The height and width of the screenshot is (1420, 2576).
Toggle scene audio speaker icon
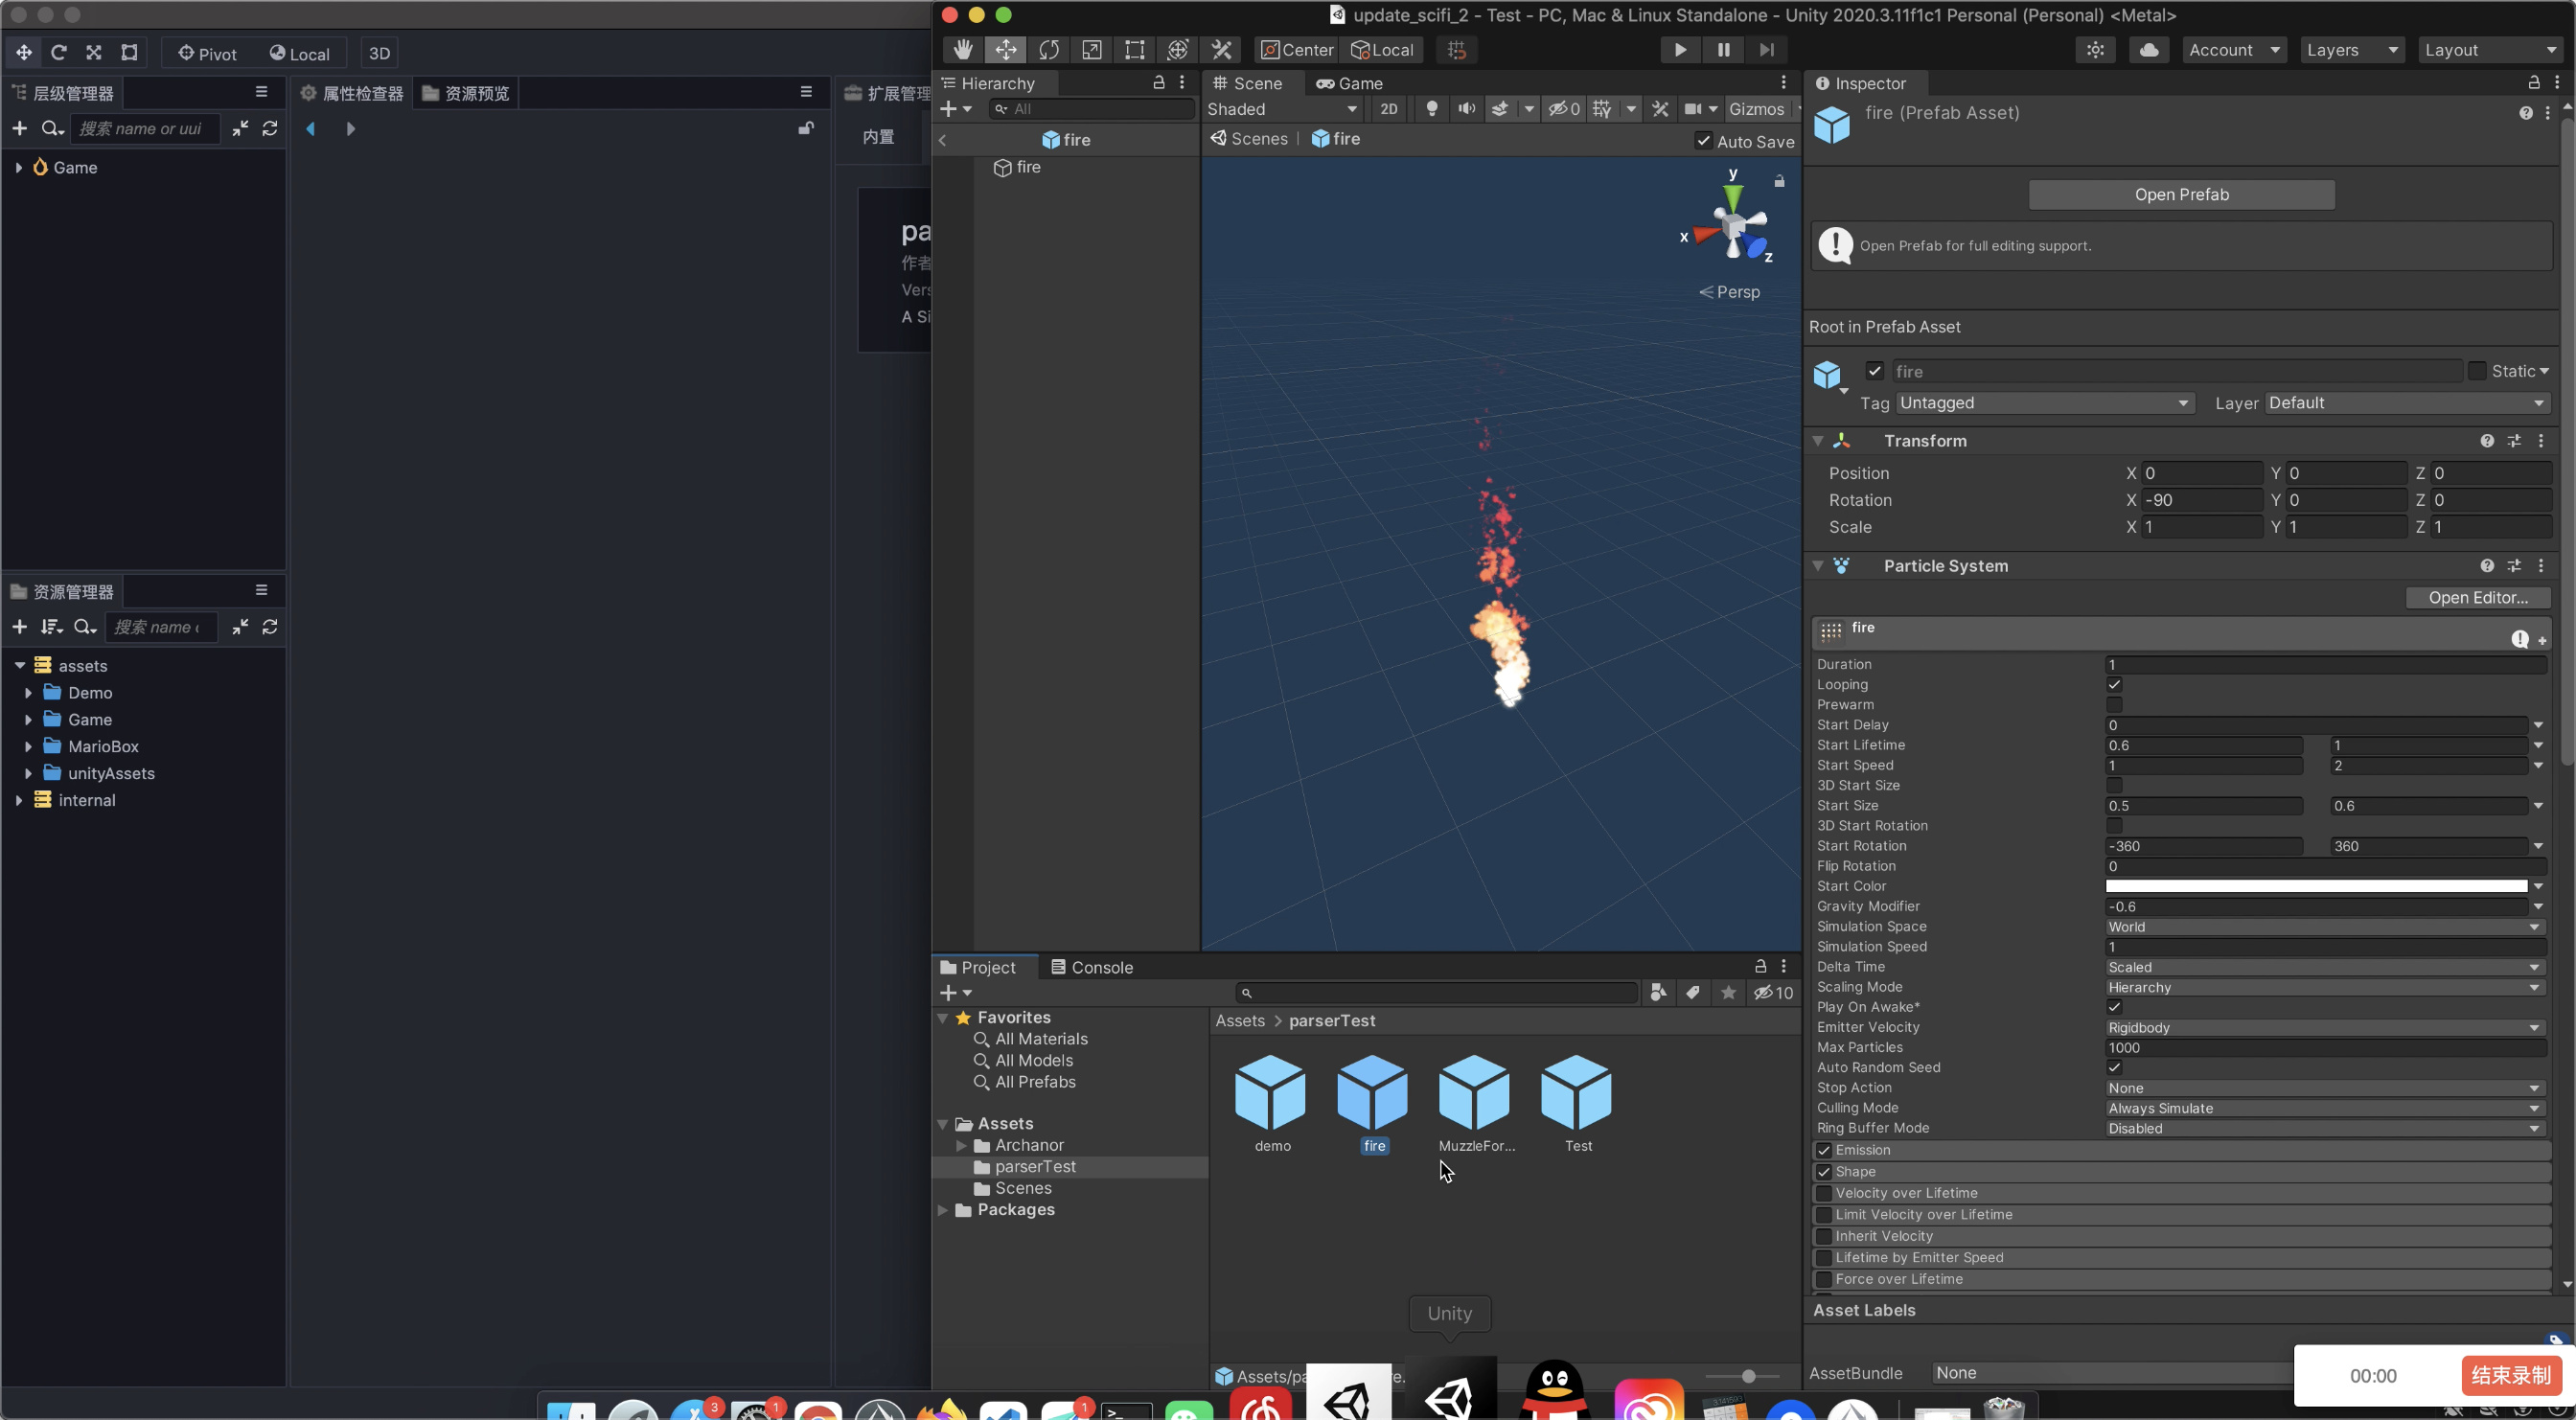(x=1466, y=109)
